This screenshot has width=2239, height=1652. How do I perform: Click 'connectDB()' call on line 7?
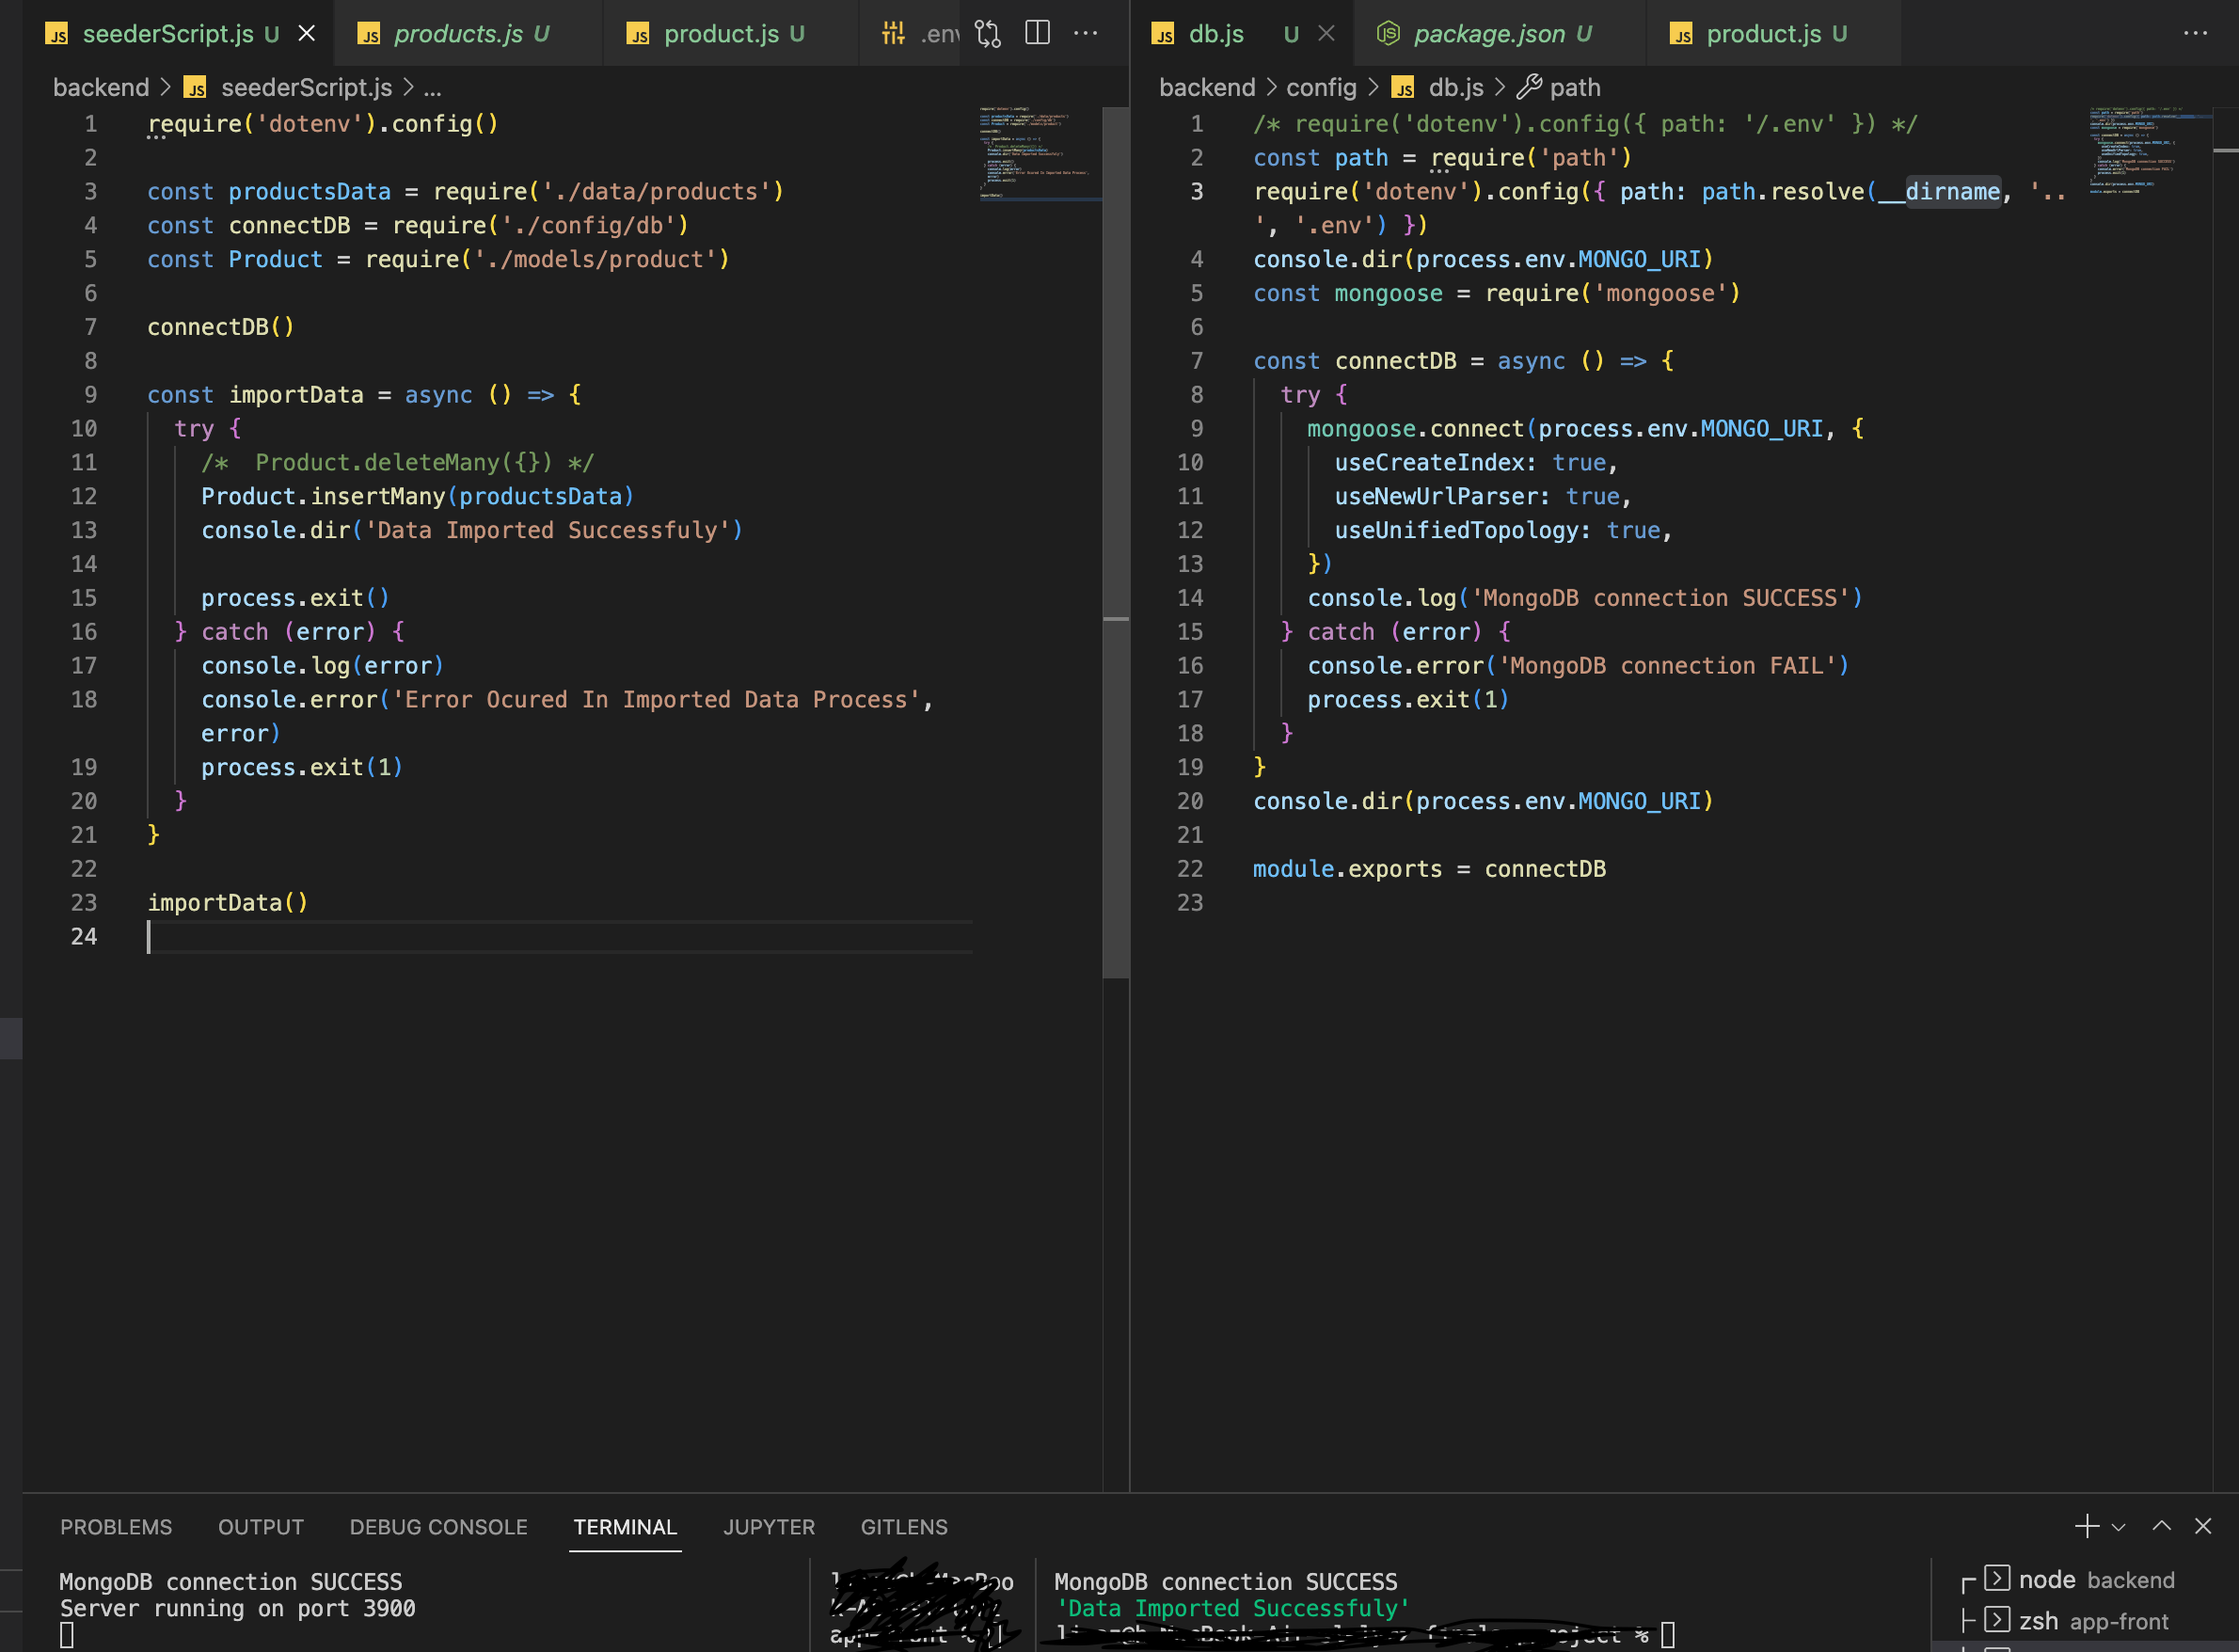[x=221, y=327]
